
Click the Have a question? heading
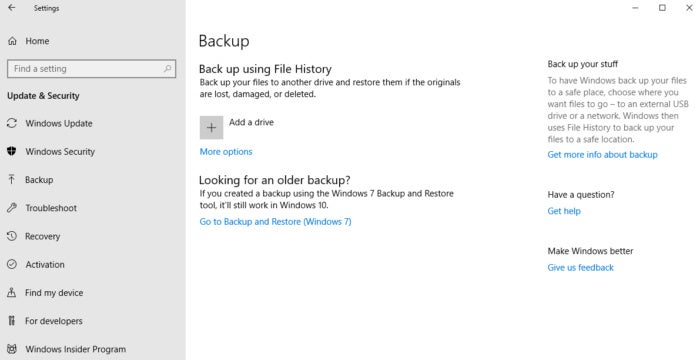coord(581,195)
